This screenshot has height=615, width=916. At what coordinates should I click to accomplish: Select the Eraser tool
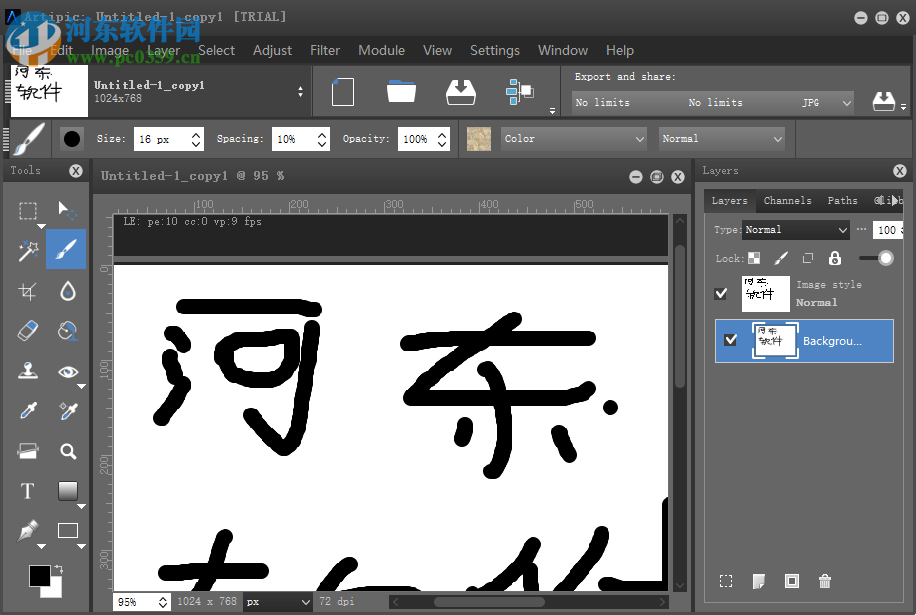(28, 330)
